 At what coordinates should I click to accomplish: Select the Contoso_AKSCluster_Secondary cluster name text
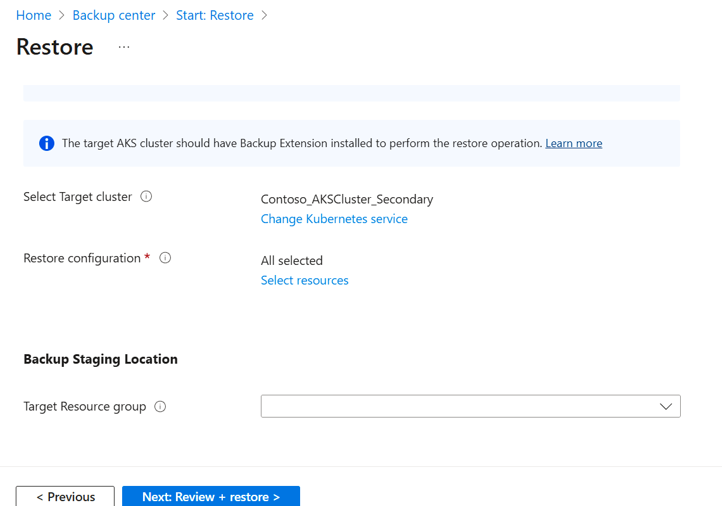(346, 199)
